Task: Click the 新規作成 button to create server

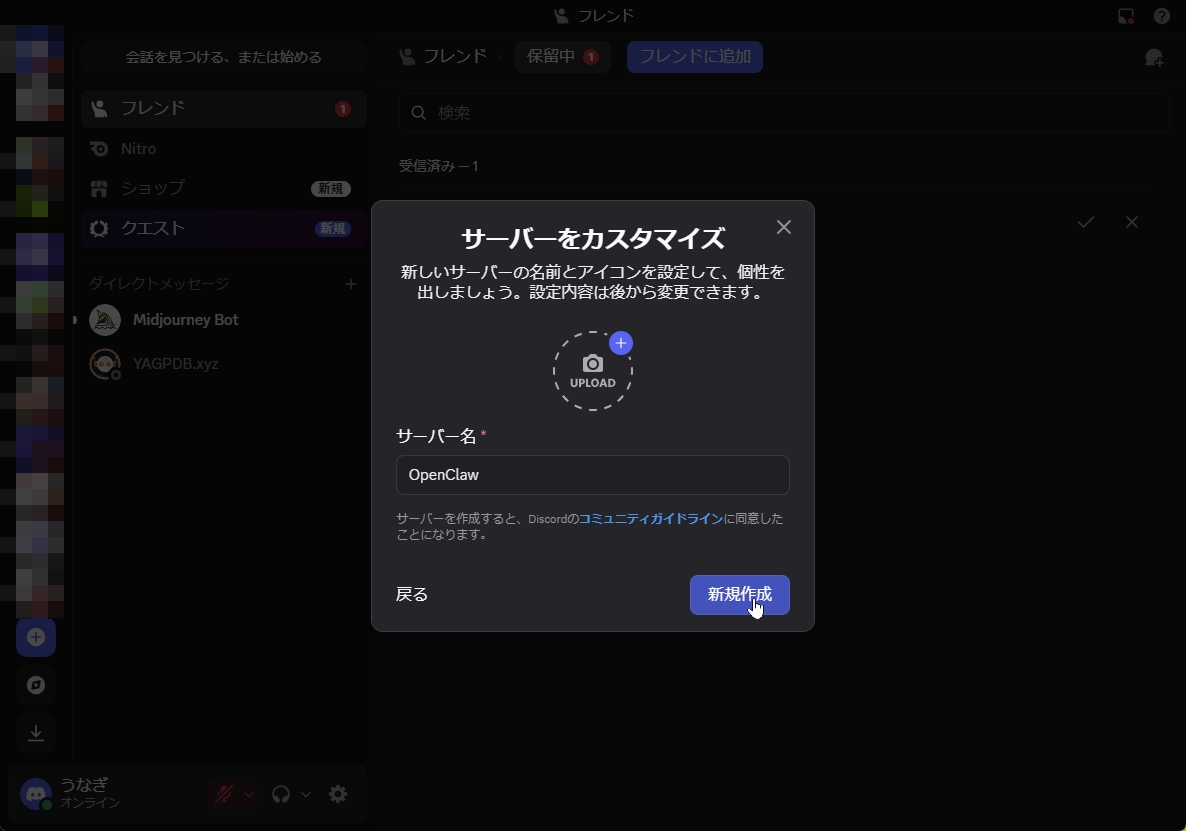Action: (740, 595)
